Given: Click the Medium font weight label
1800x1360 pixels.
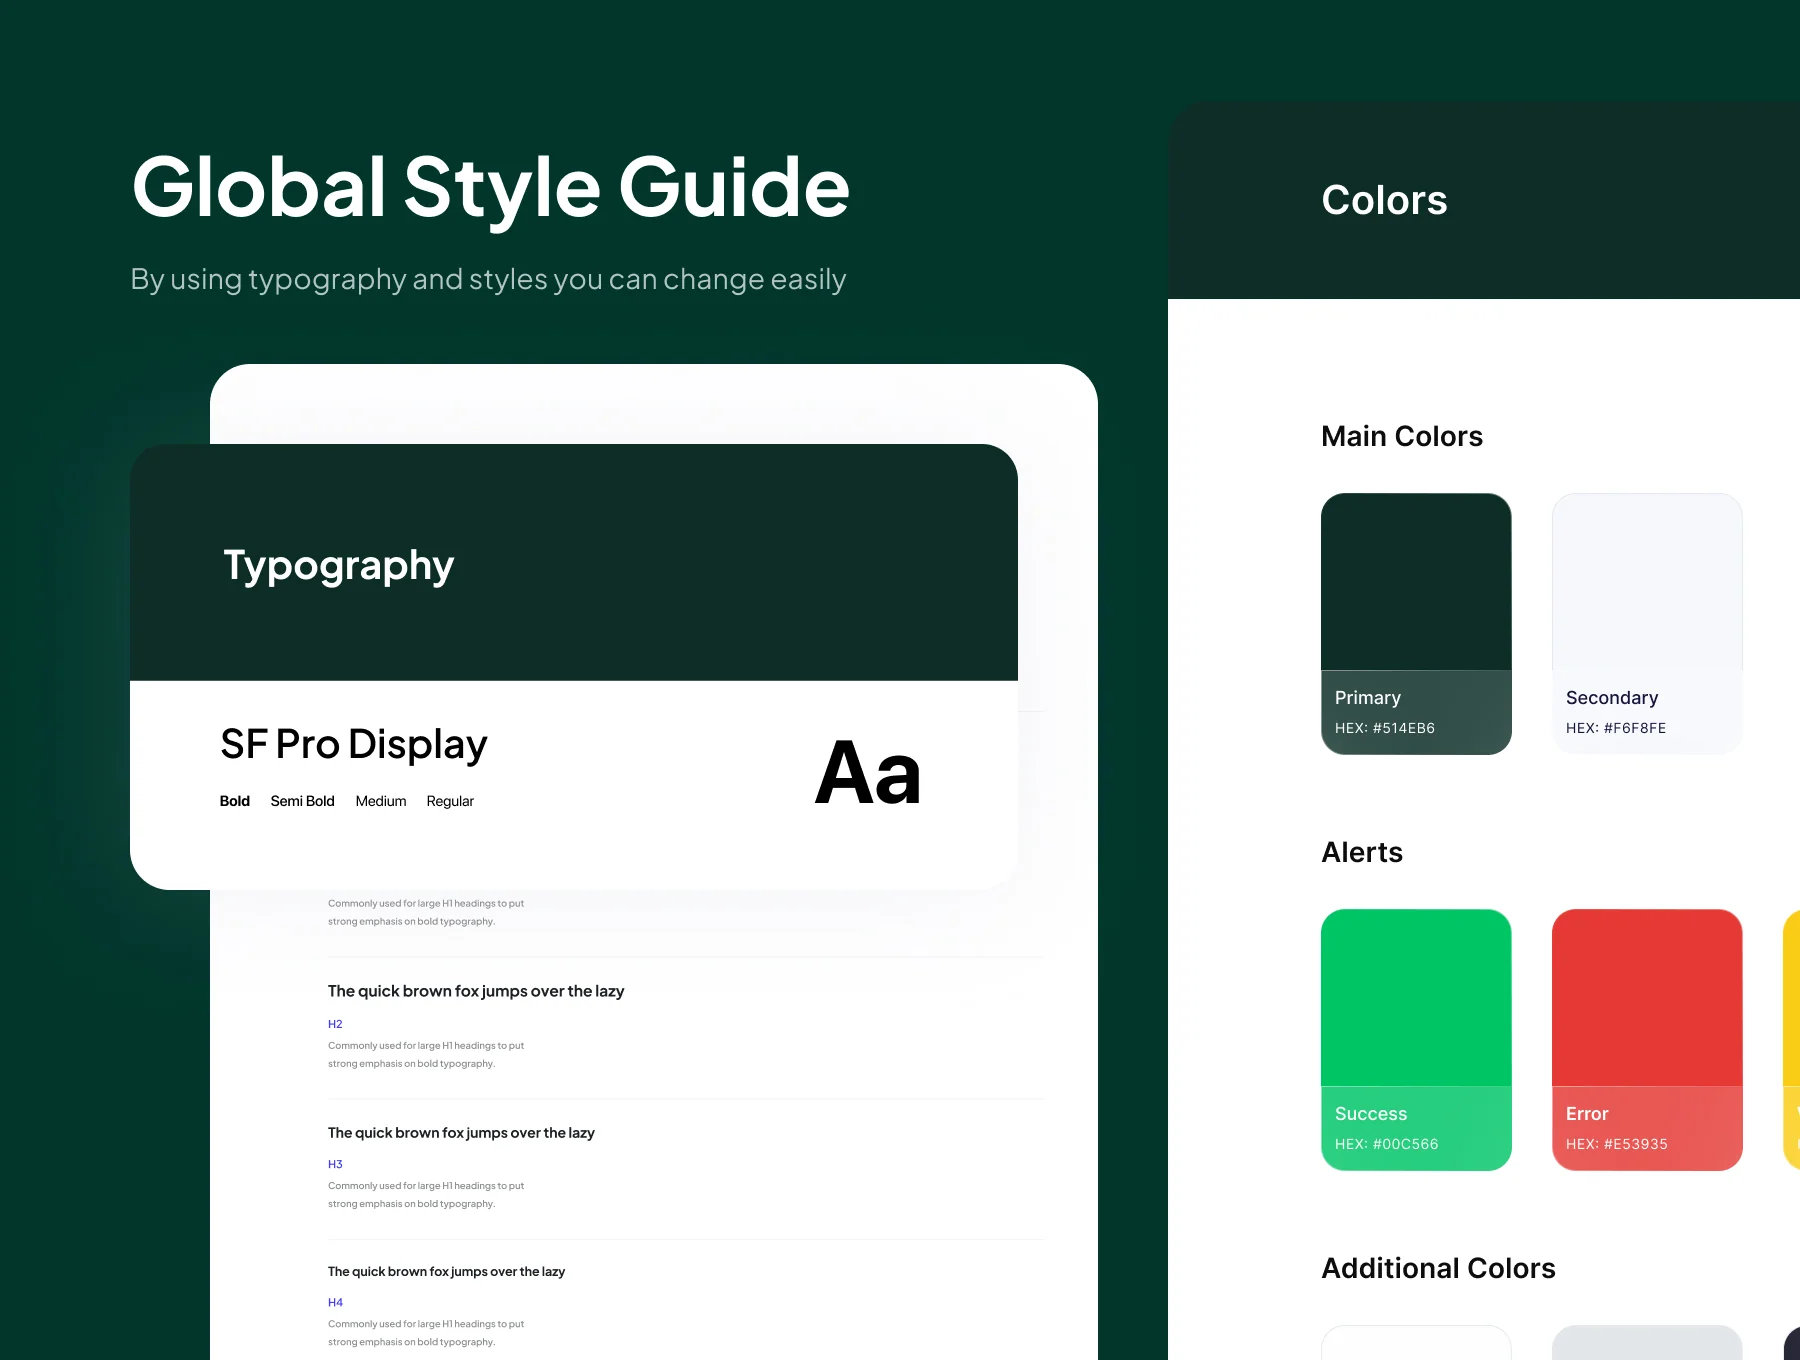Looking at the screenshot, I should pos(381,801).
